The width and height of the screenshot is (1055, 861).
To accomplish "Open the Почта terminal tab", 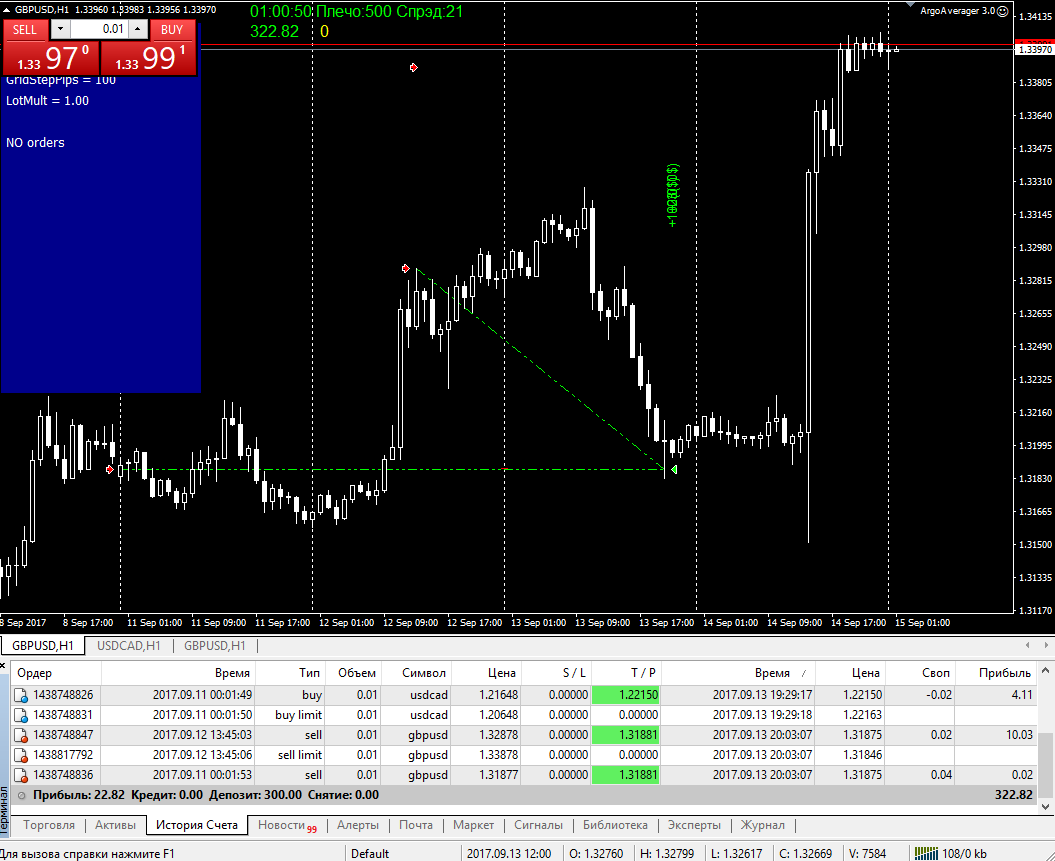I will pyautogui.click(x=416, y=825).
